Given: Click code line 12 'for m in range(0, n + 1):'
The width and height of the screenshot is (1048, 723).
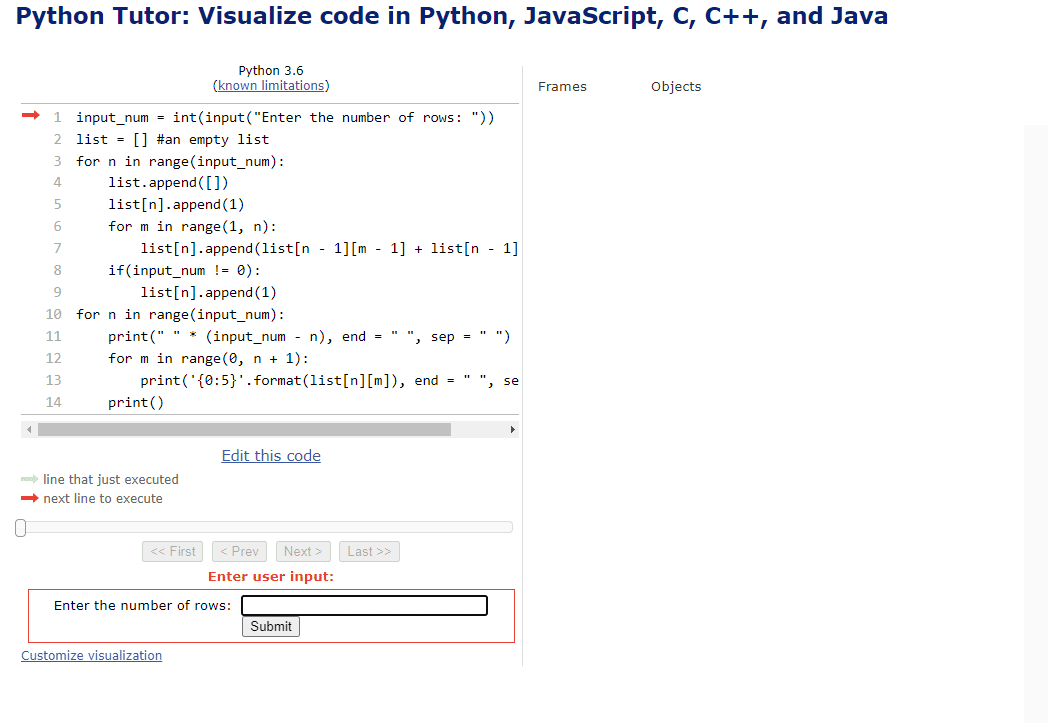Looking at the screenshot, I should 209,359.
